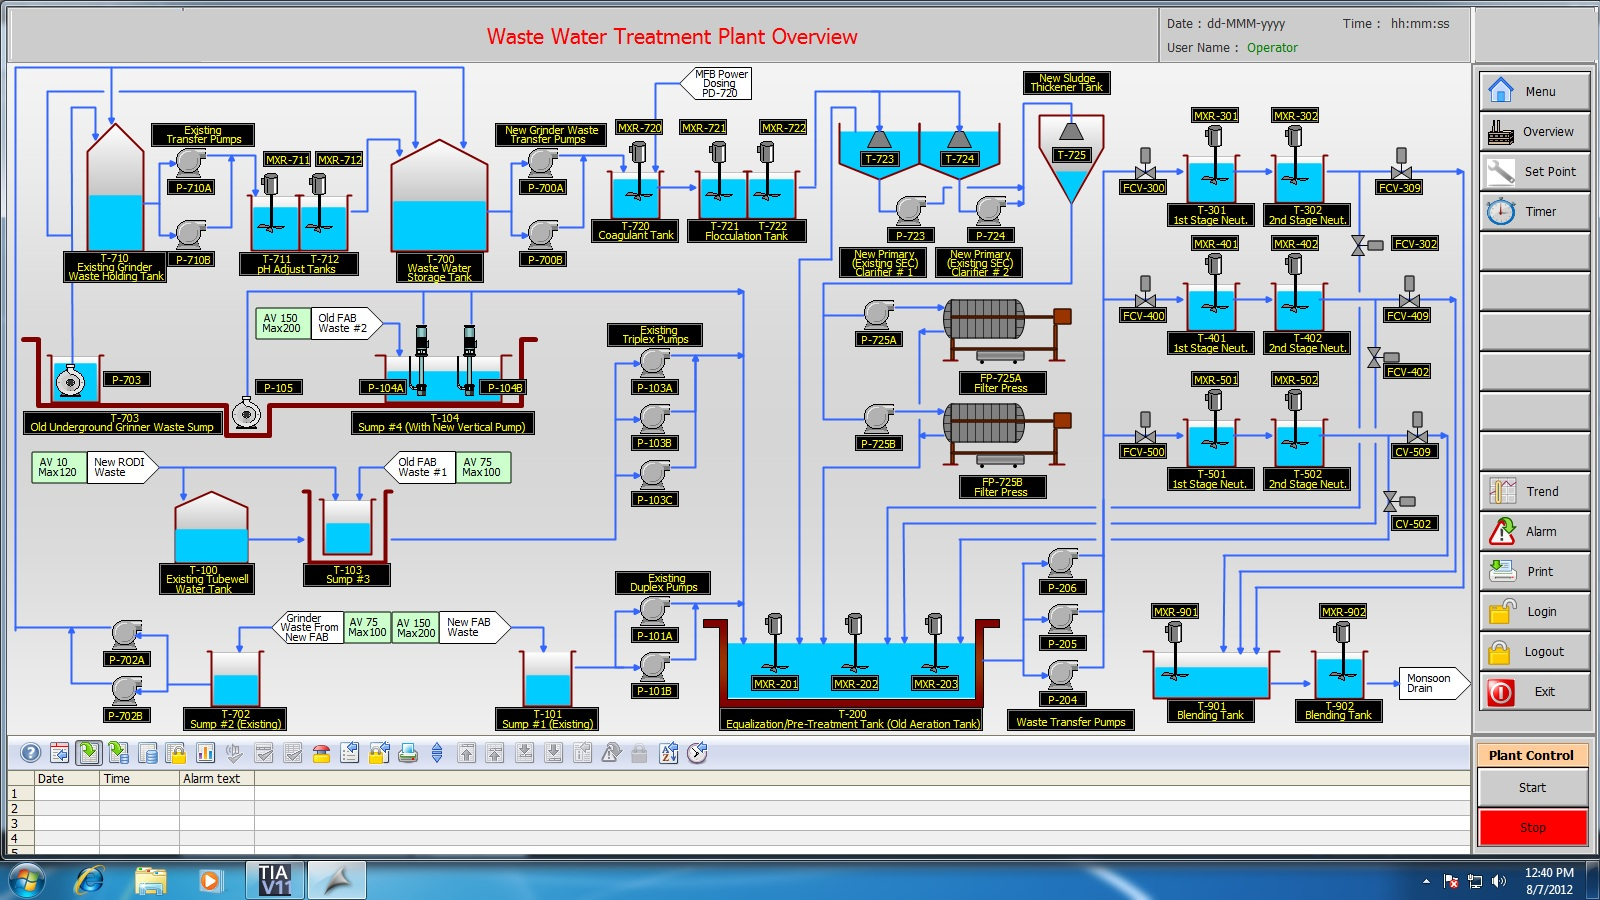The image size is (1600, 900).
Task: Open alarm statistics bar chart icon
Action: click(x=206, y=753)
